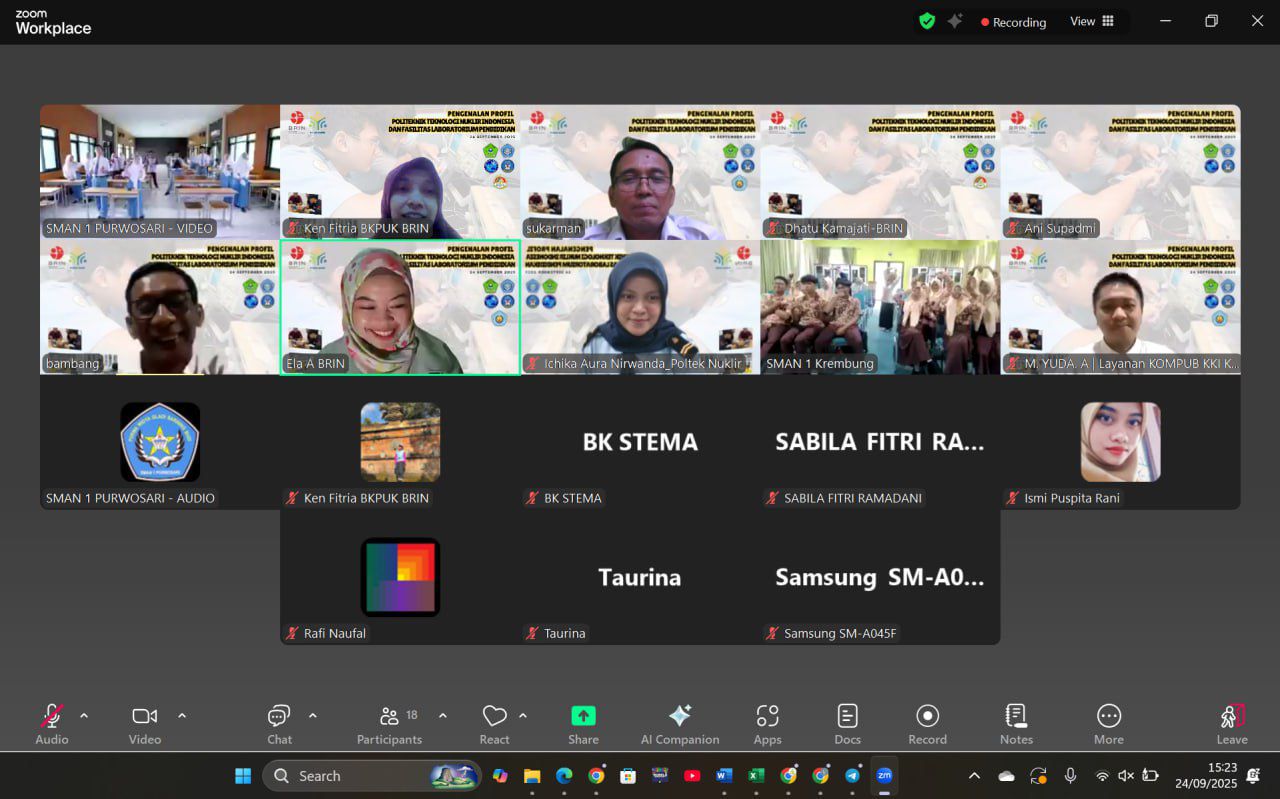Toggle the meeting Record control
Image resolution: width=1280 pixels, height=799 pixels.
click(927, 715)
